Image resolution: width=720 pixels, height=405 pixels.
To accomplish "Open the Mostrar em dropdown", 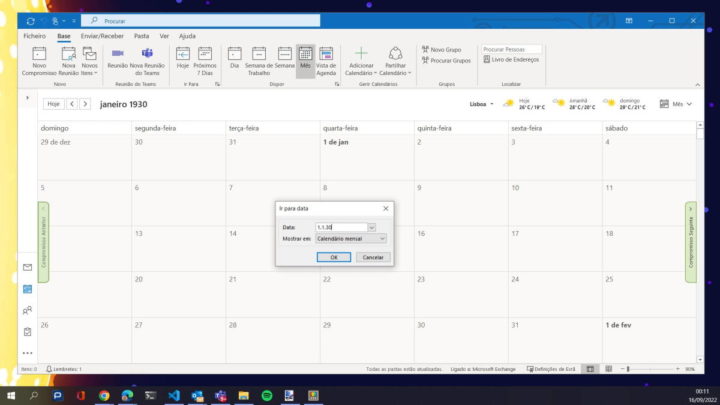I will click(x=381, y=239).
